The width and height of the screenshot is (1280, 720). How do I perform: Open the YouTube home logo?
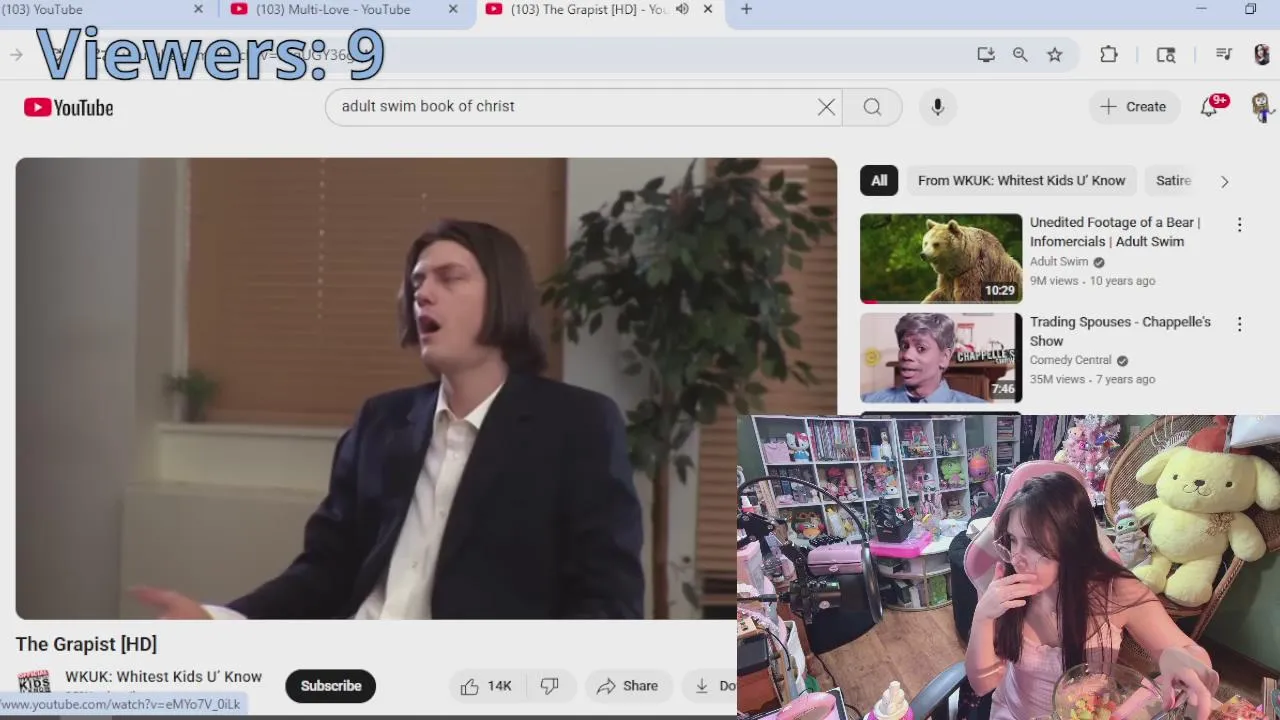tap(68, 107)
